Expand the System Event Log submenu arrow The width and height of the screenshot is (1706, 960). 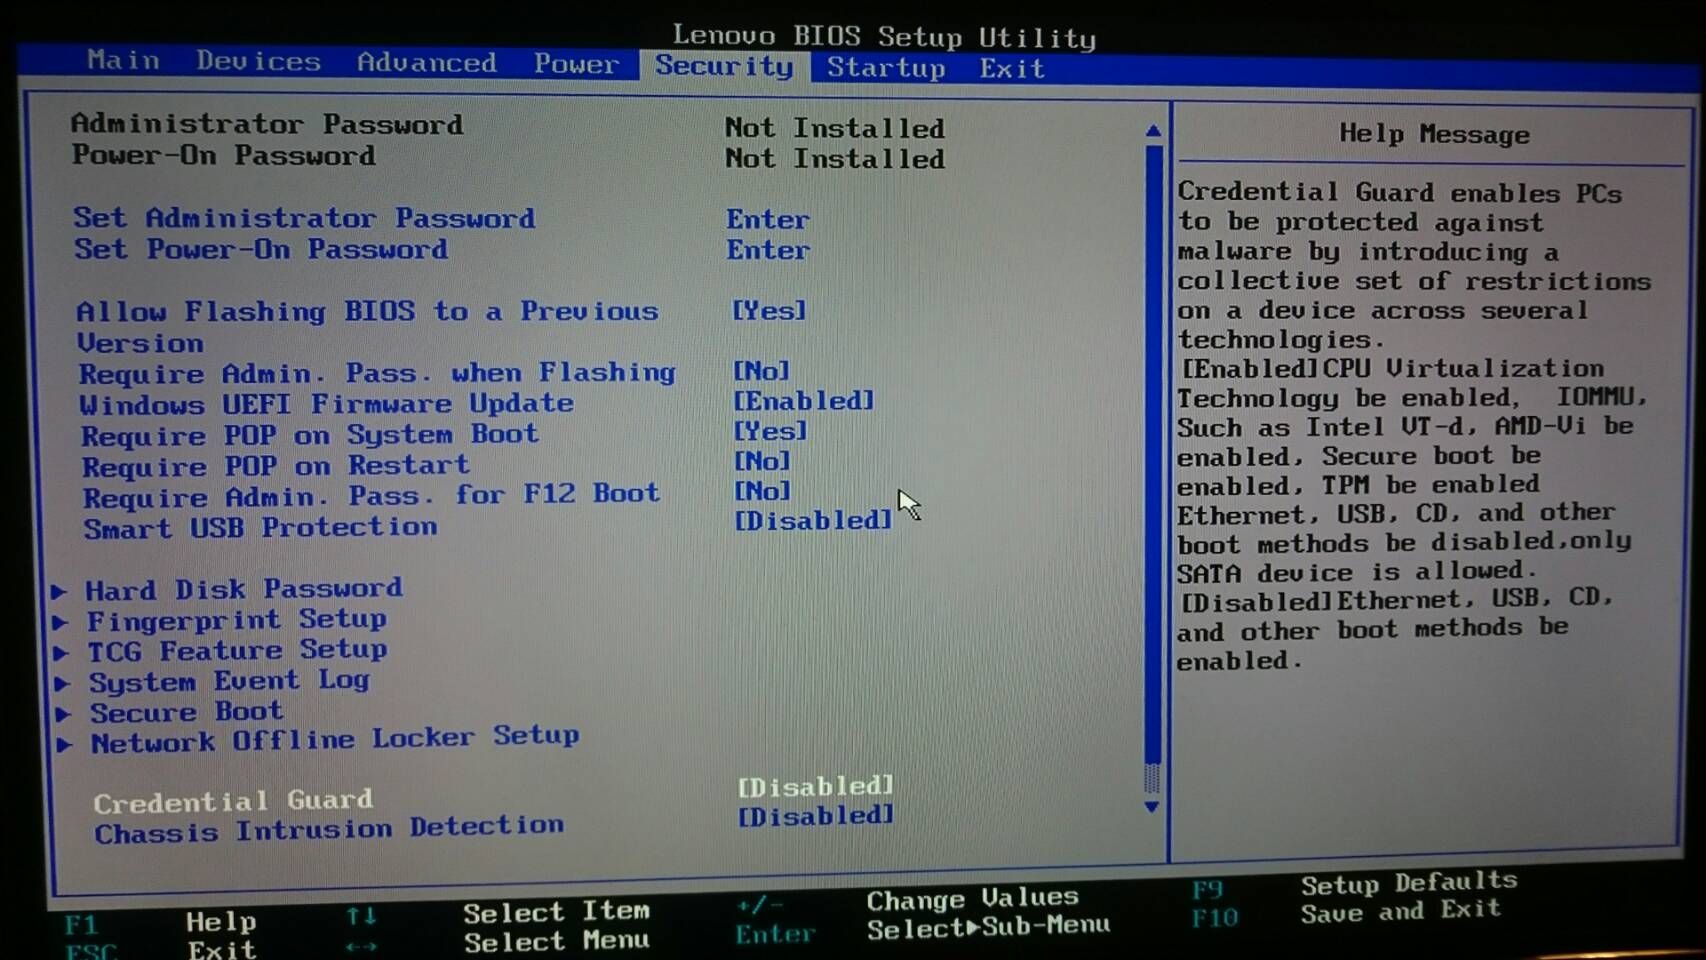(63, 684)
